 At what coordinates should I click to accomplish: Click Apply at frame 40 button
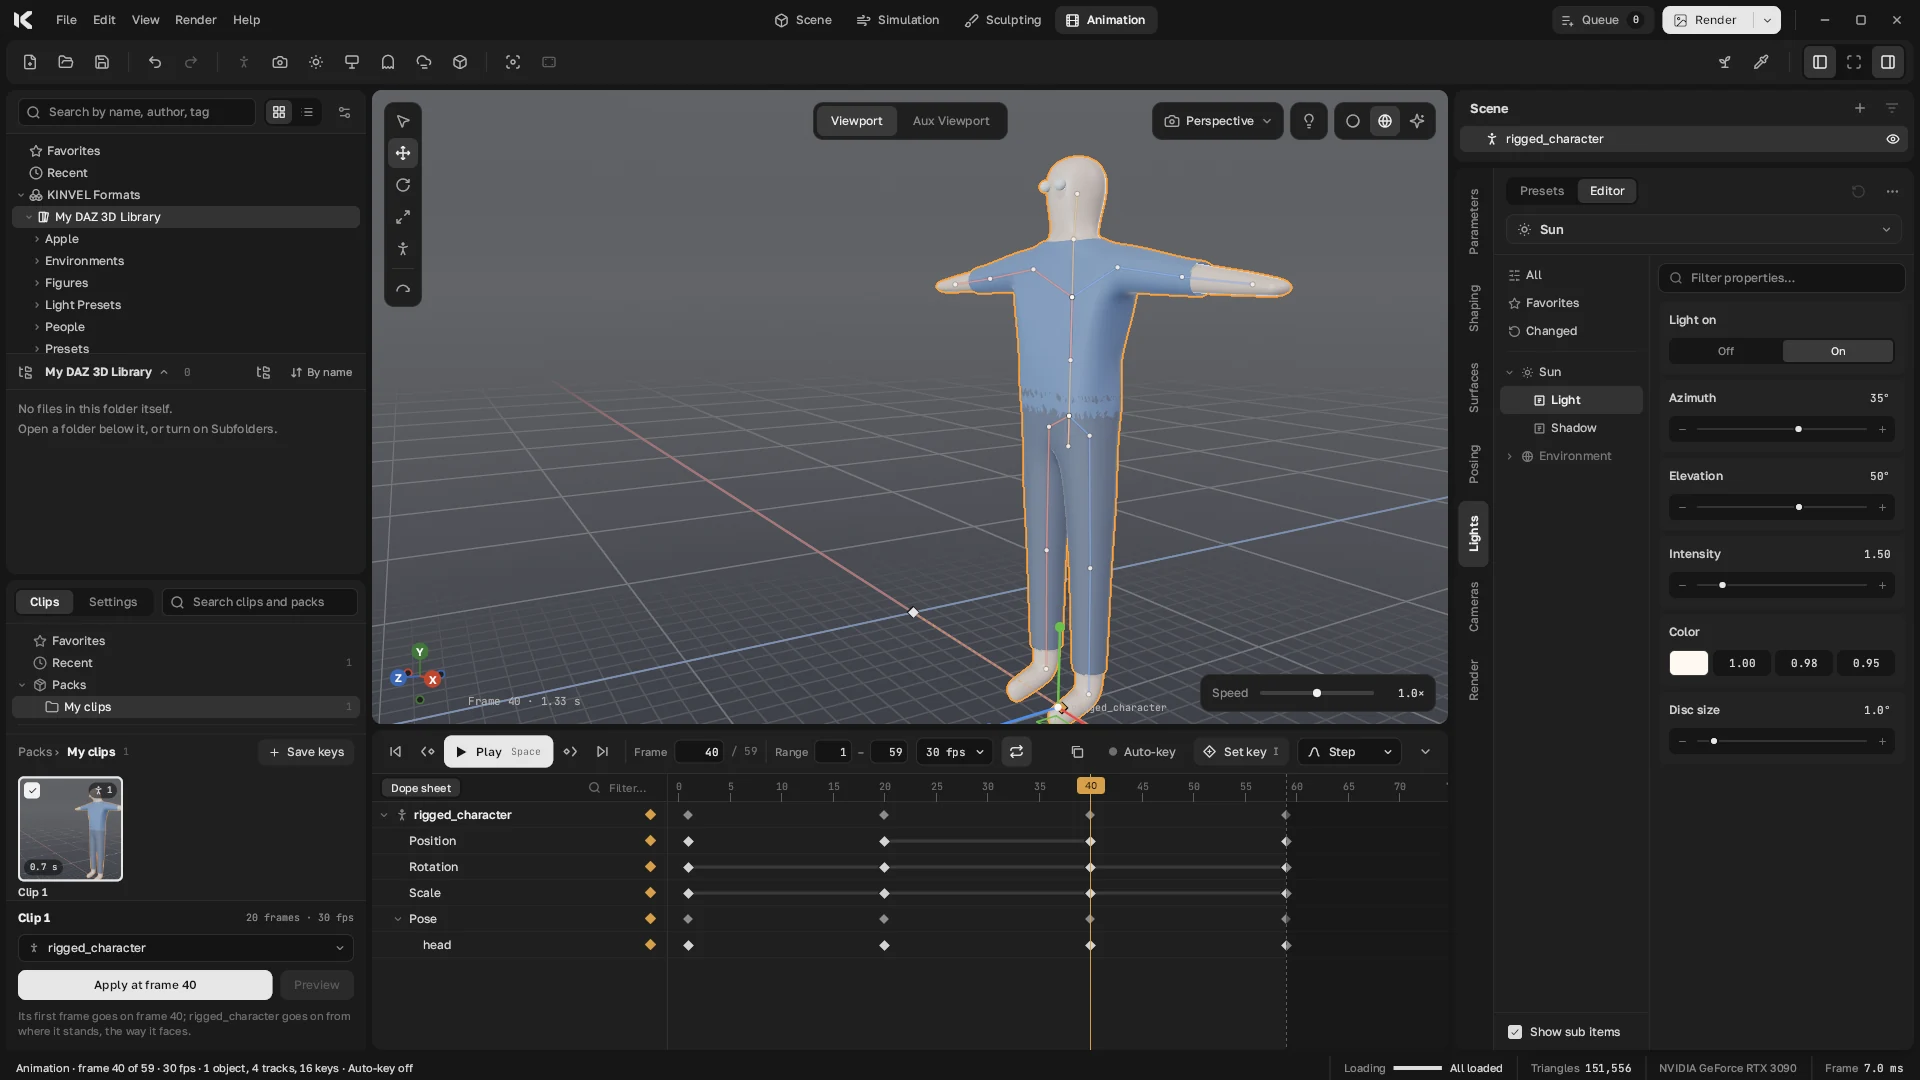tap(145, 985)
